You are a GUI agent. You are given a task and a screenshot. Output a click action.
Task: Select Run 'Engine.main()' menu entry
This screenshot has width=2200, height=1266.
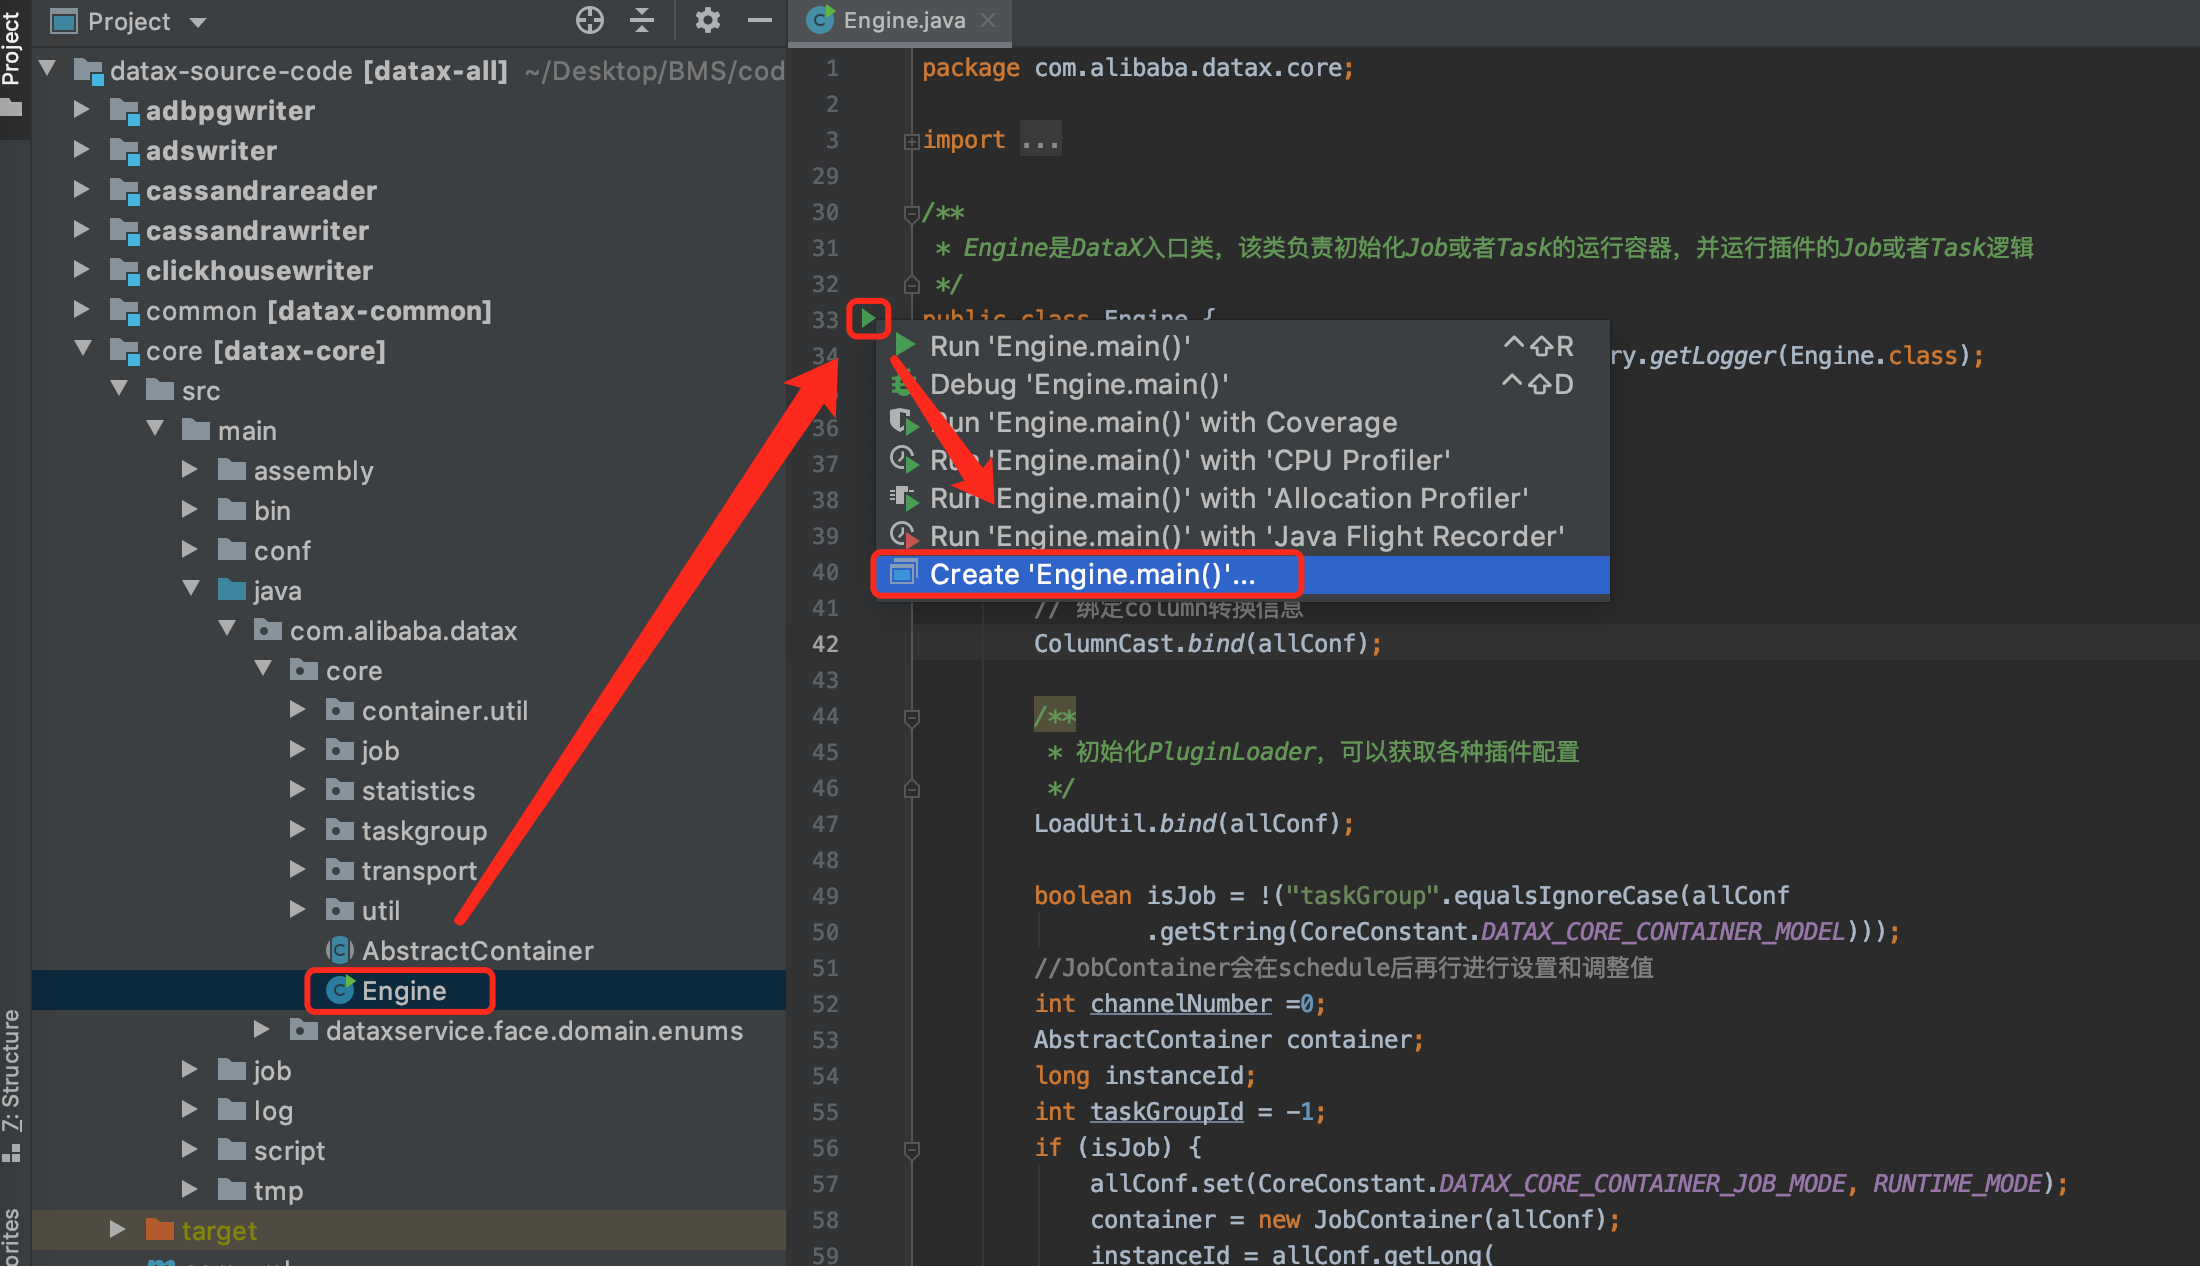coord(1243,346)
